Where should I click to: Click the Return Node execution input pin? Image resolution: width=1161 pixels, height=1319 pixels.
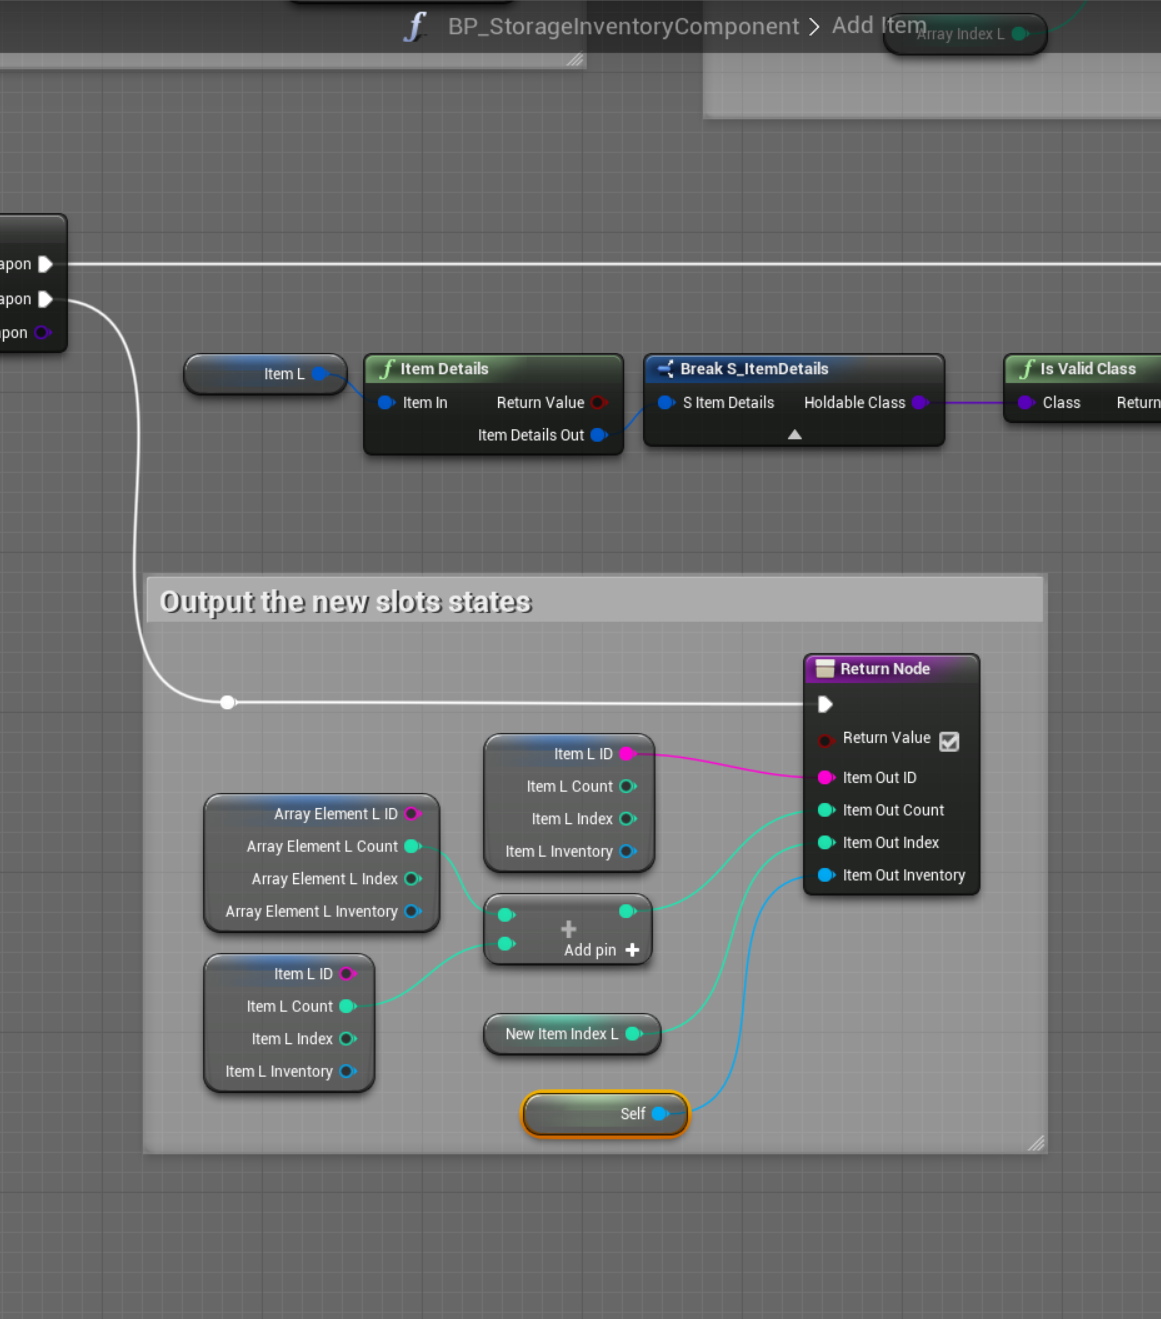tap(825, 704)
